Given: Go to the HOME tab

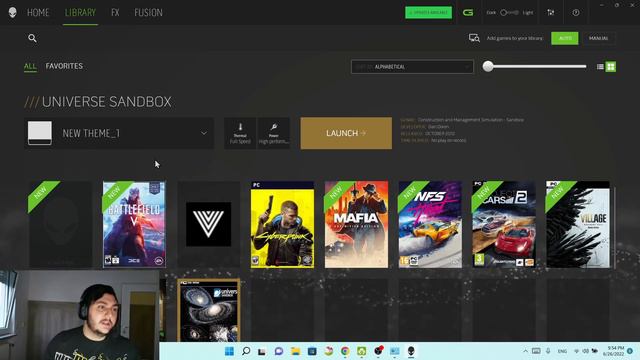Looking at the screenshot, I should click(x=38, y=13).
